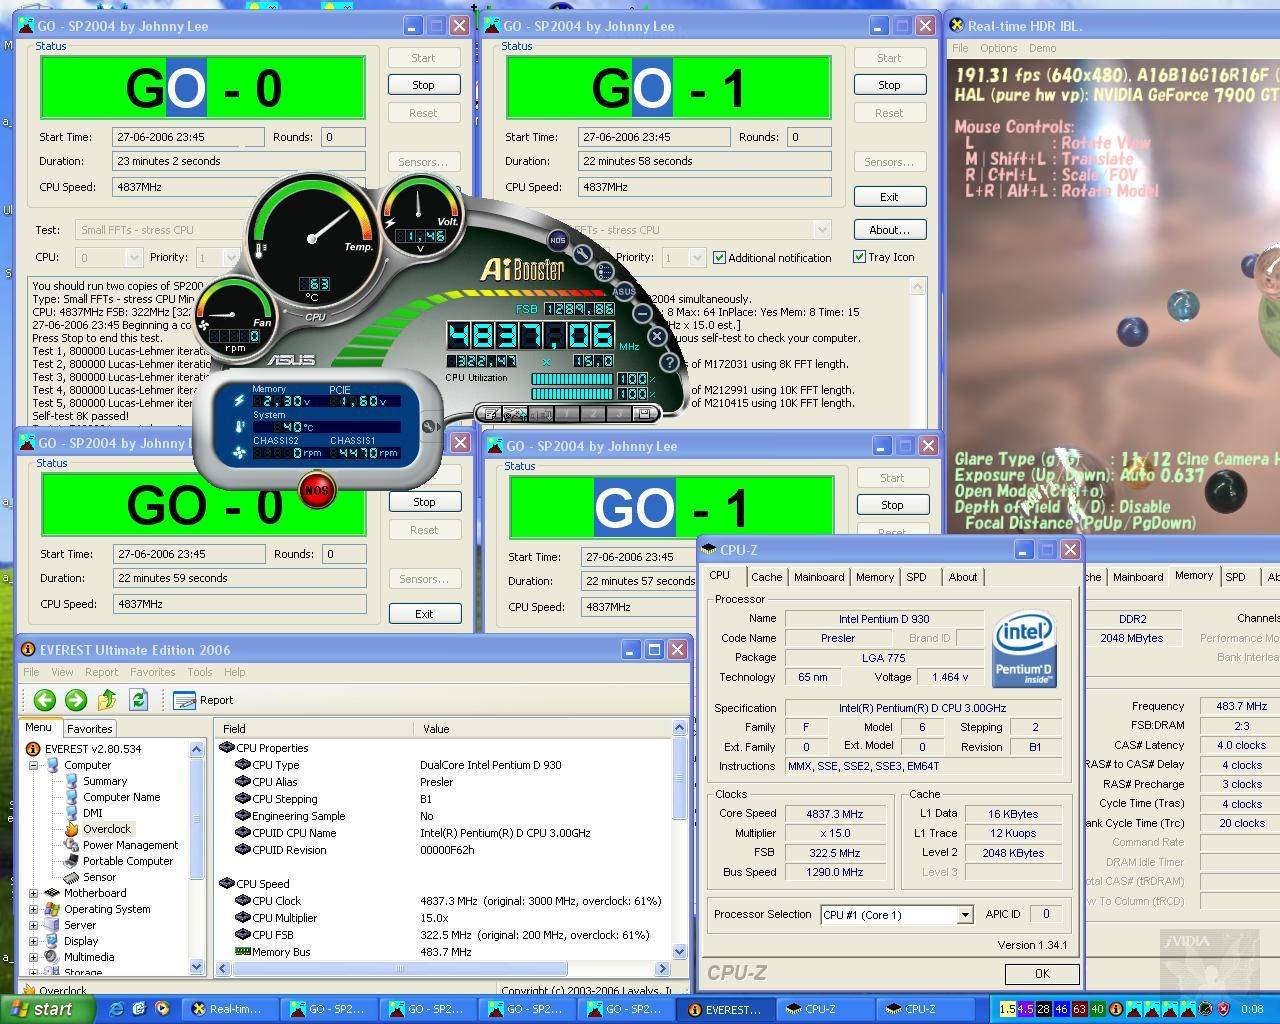The width and height of the screenshot is (1280, 1024).
Task: Open Processor Selection dropdown in CPU-Z
Action: coord(964,915)
